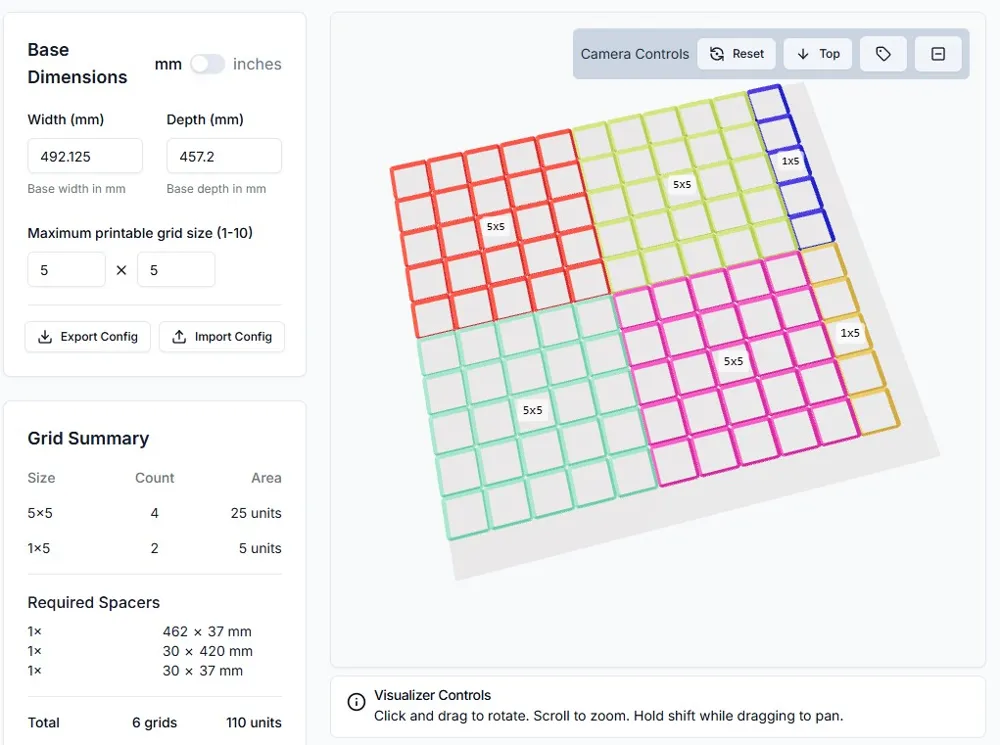Click the 1x5 label on the blue grid
Viewport: 1000px width, 745px height.
(791, 161)
